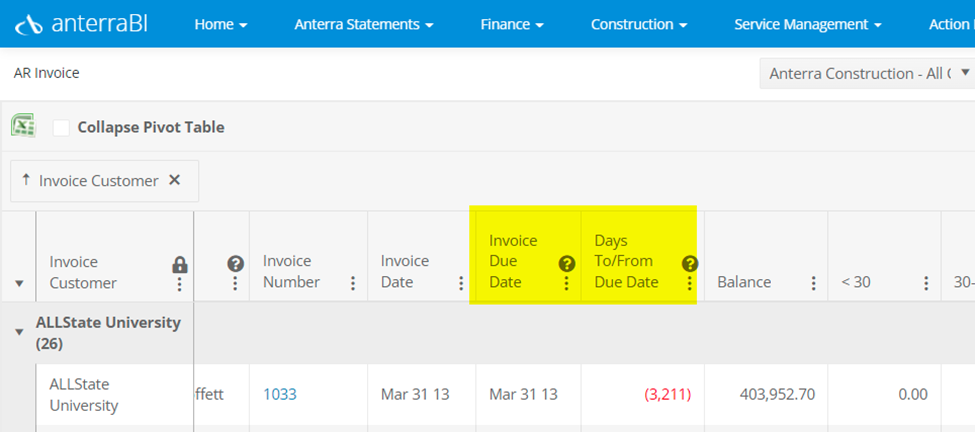This screenshot has height=432, width=975.
Task: Sort by Invoice Due Date column header
Action: [x=513, y=261]
